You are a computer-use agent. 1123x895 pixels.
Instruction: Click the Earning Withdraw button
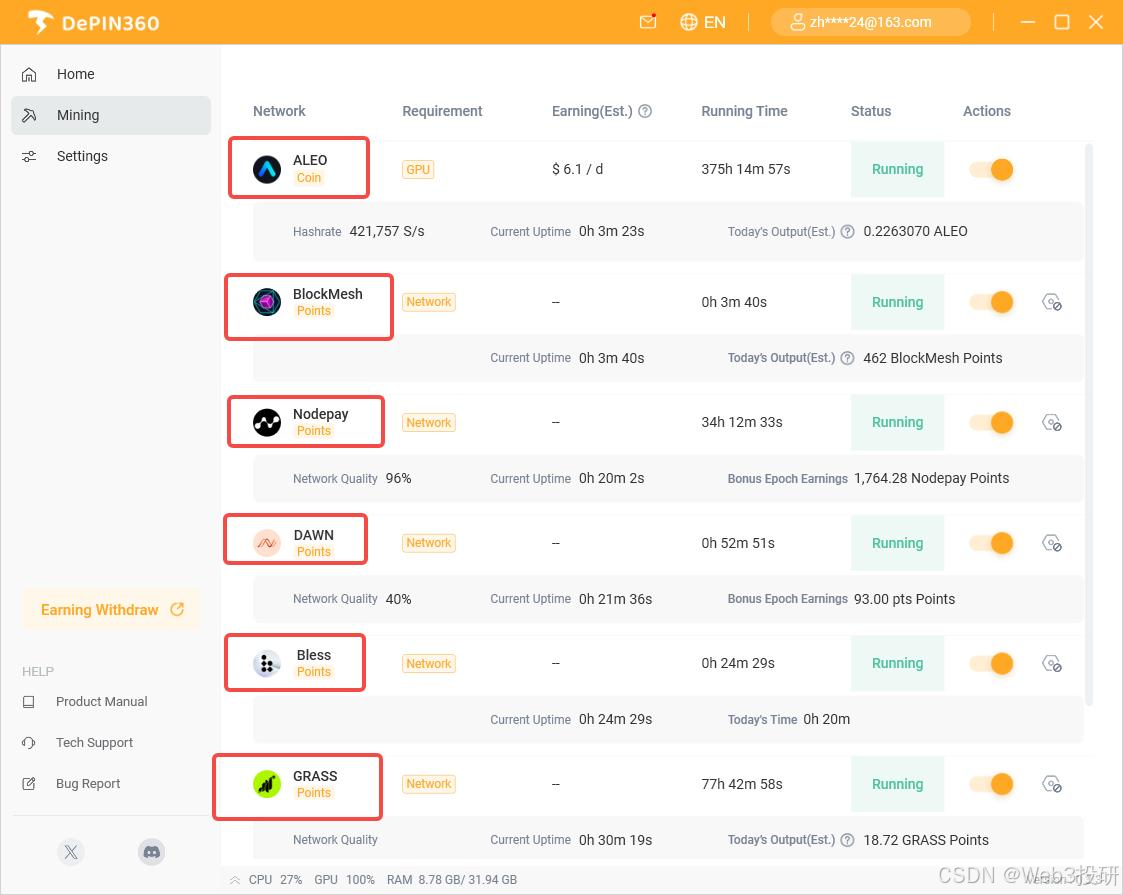[111, 609]
